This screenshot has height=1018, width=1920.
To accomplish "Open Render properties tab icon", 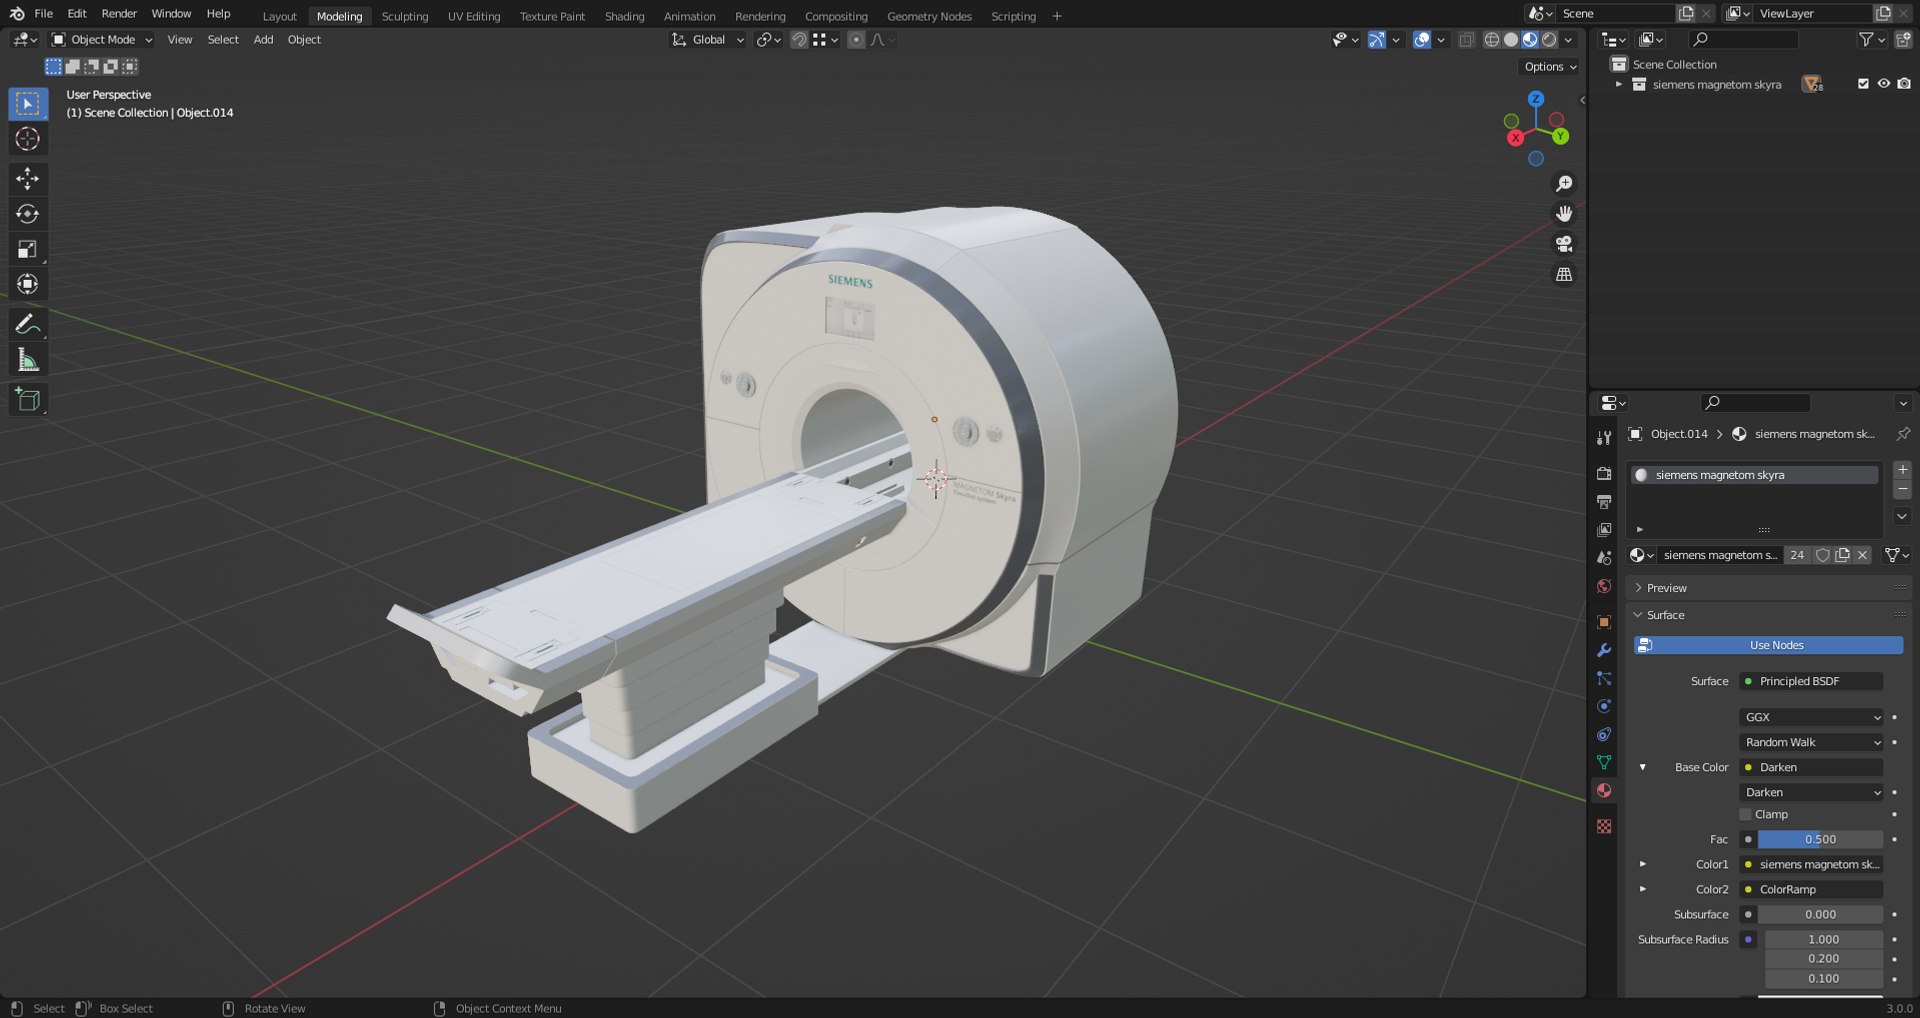I will (1604, 473).
